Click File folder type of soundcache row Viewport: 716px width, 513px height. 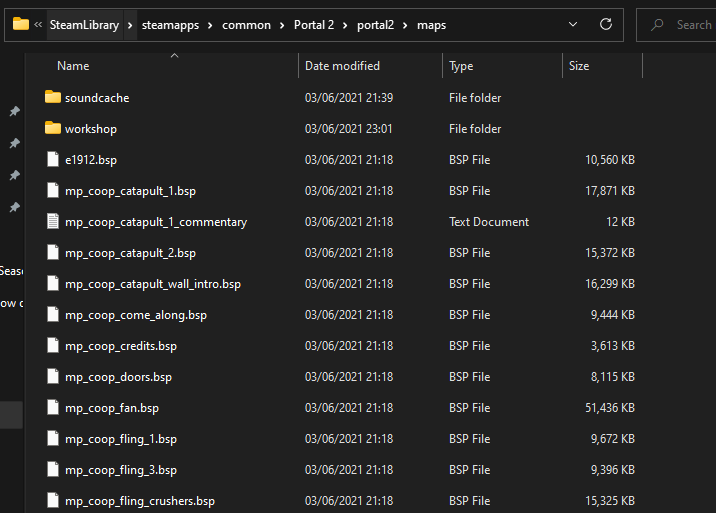point(475,98)
